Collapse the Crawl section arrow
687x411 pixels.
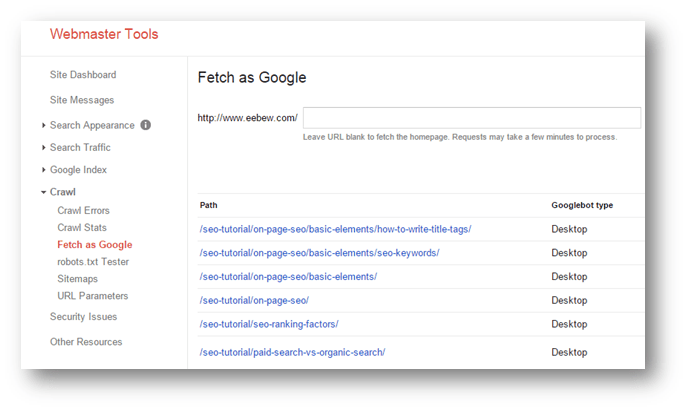(43, 192)
